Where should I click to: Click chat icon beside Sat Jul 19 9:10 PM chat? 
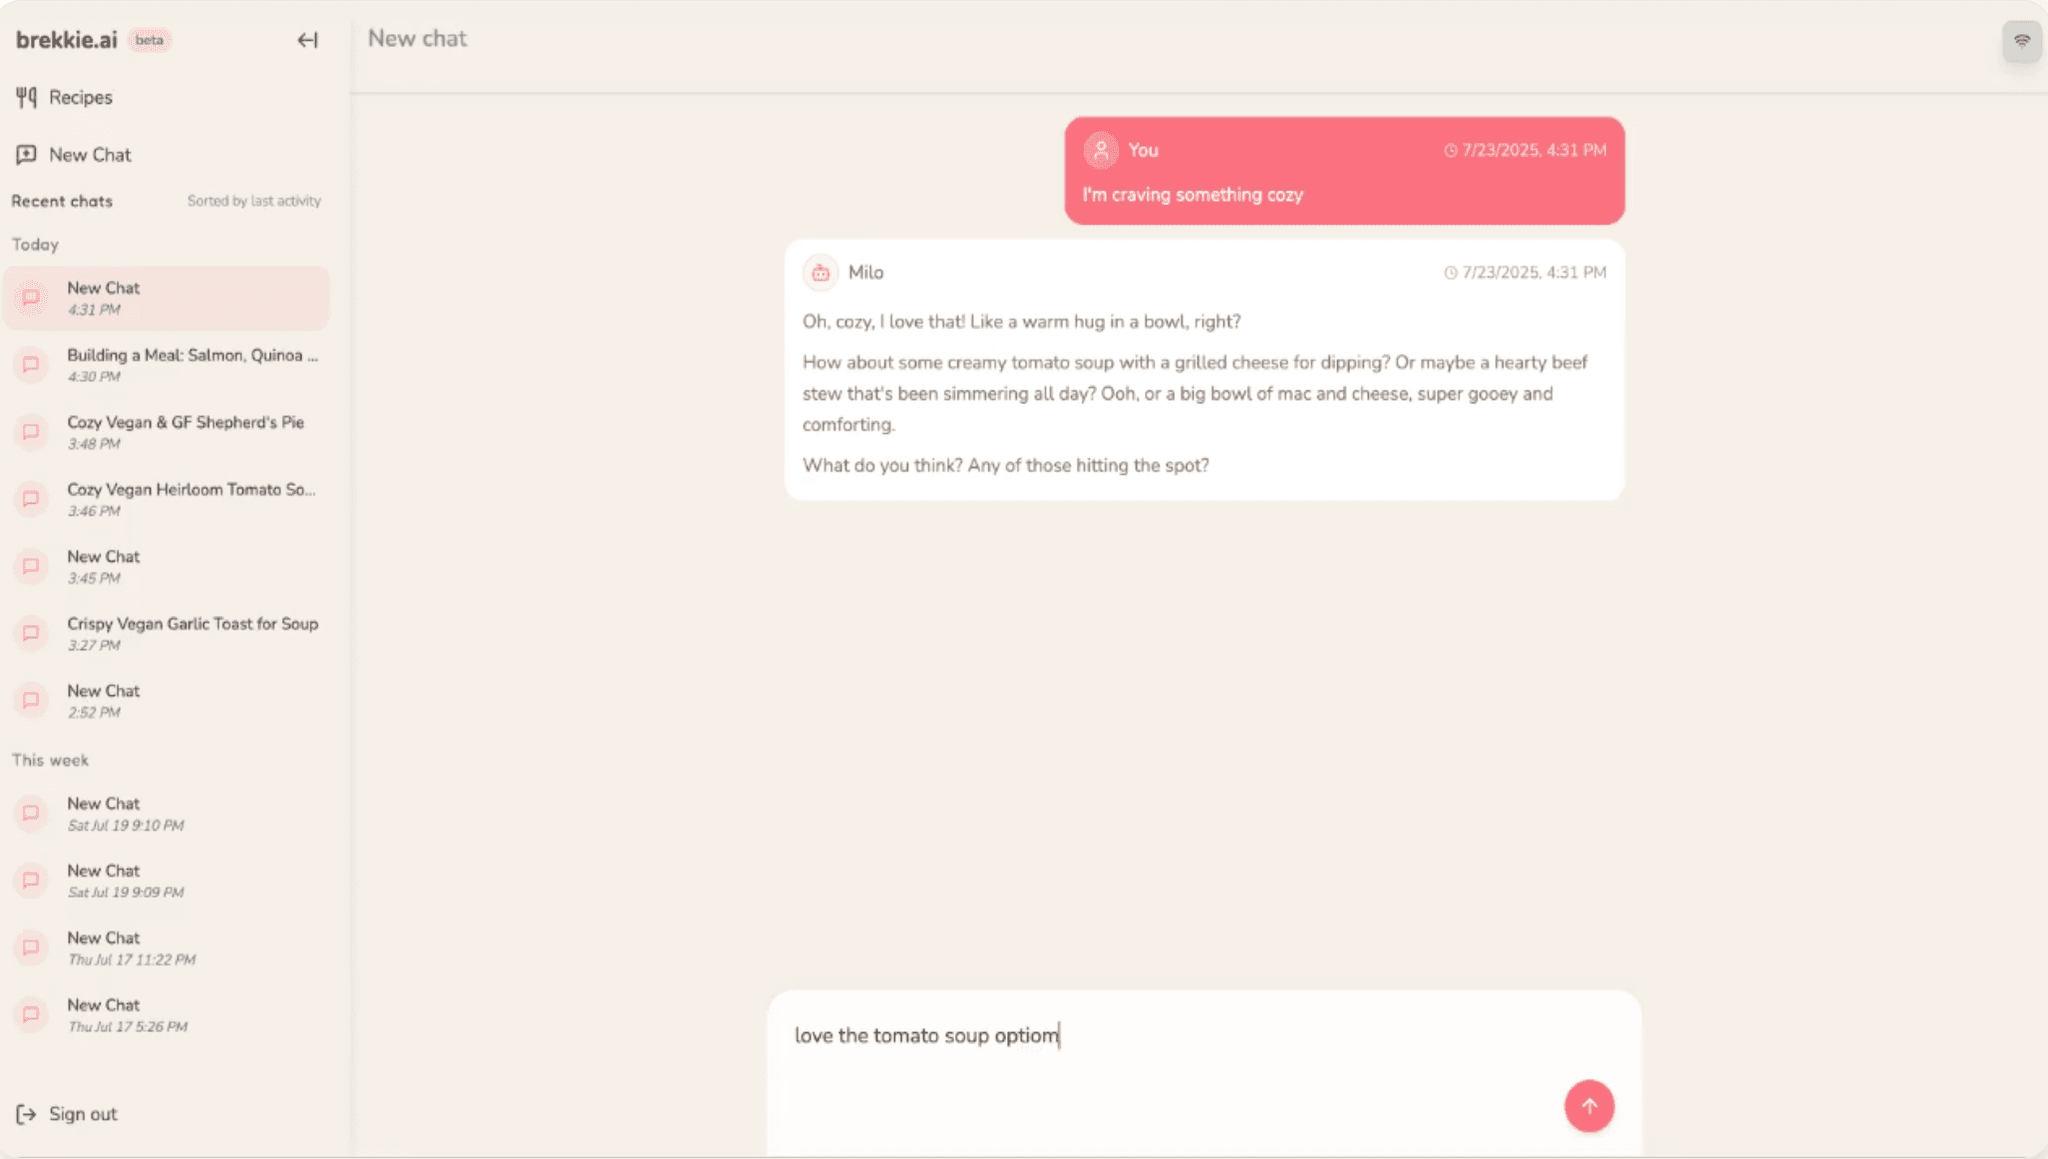pos(31,812)
